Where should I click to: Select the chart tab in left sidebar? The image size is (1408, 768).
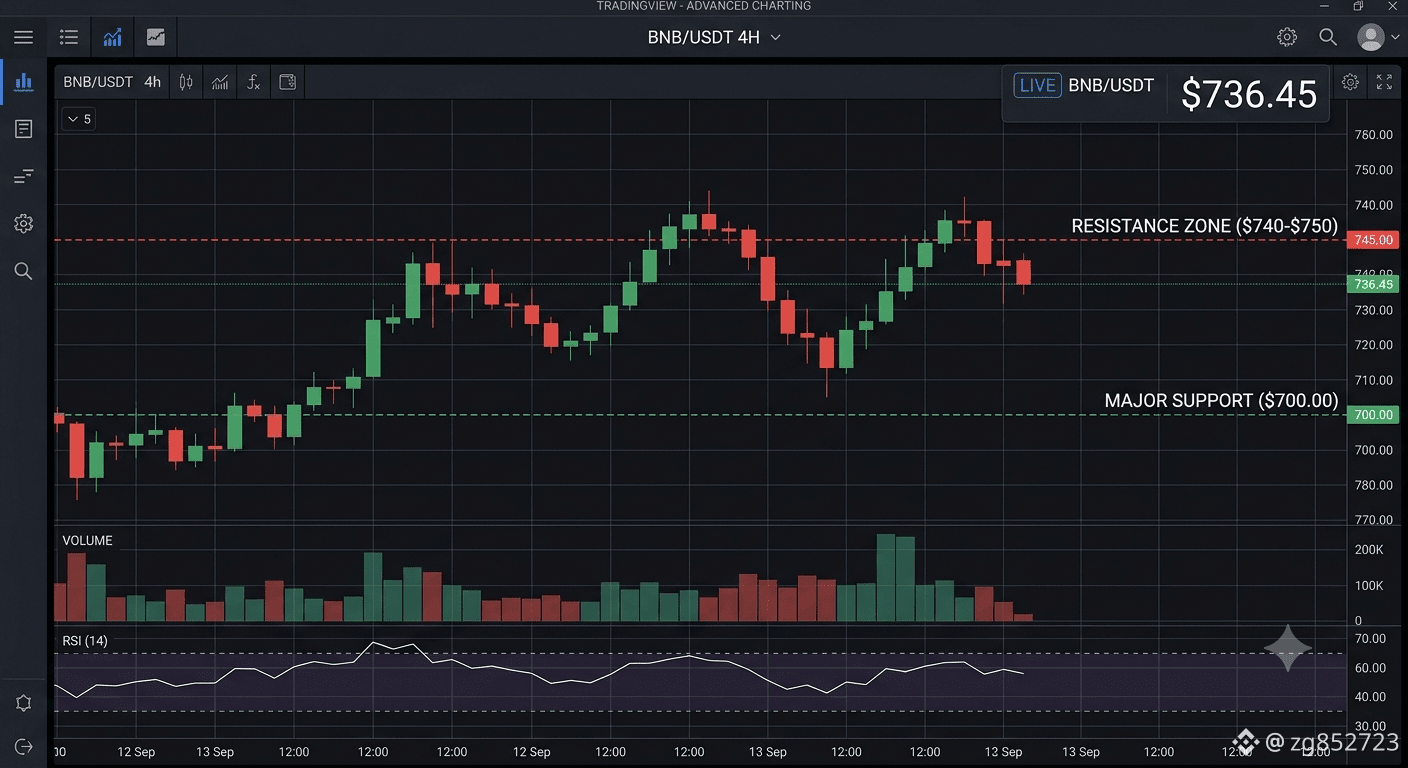point(23,82)
